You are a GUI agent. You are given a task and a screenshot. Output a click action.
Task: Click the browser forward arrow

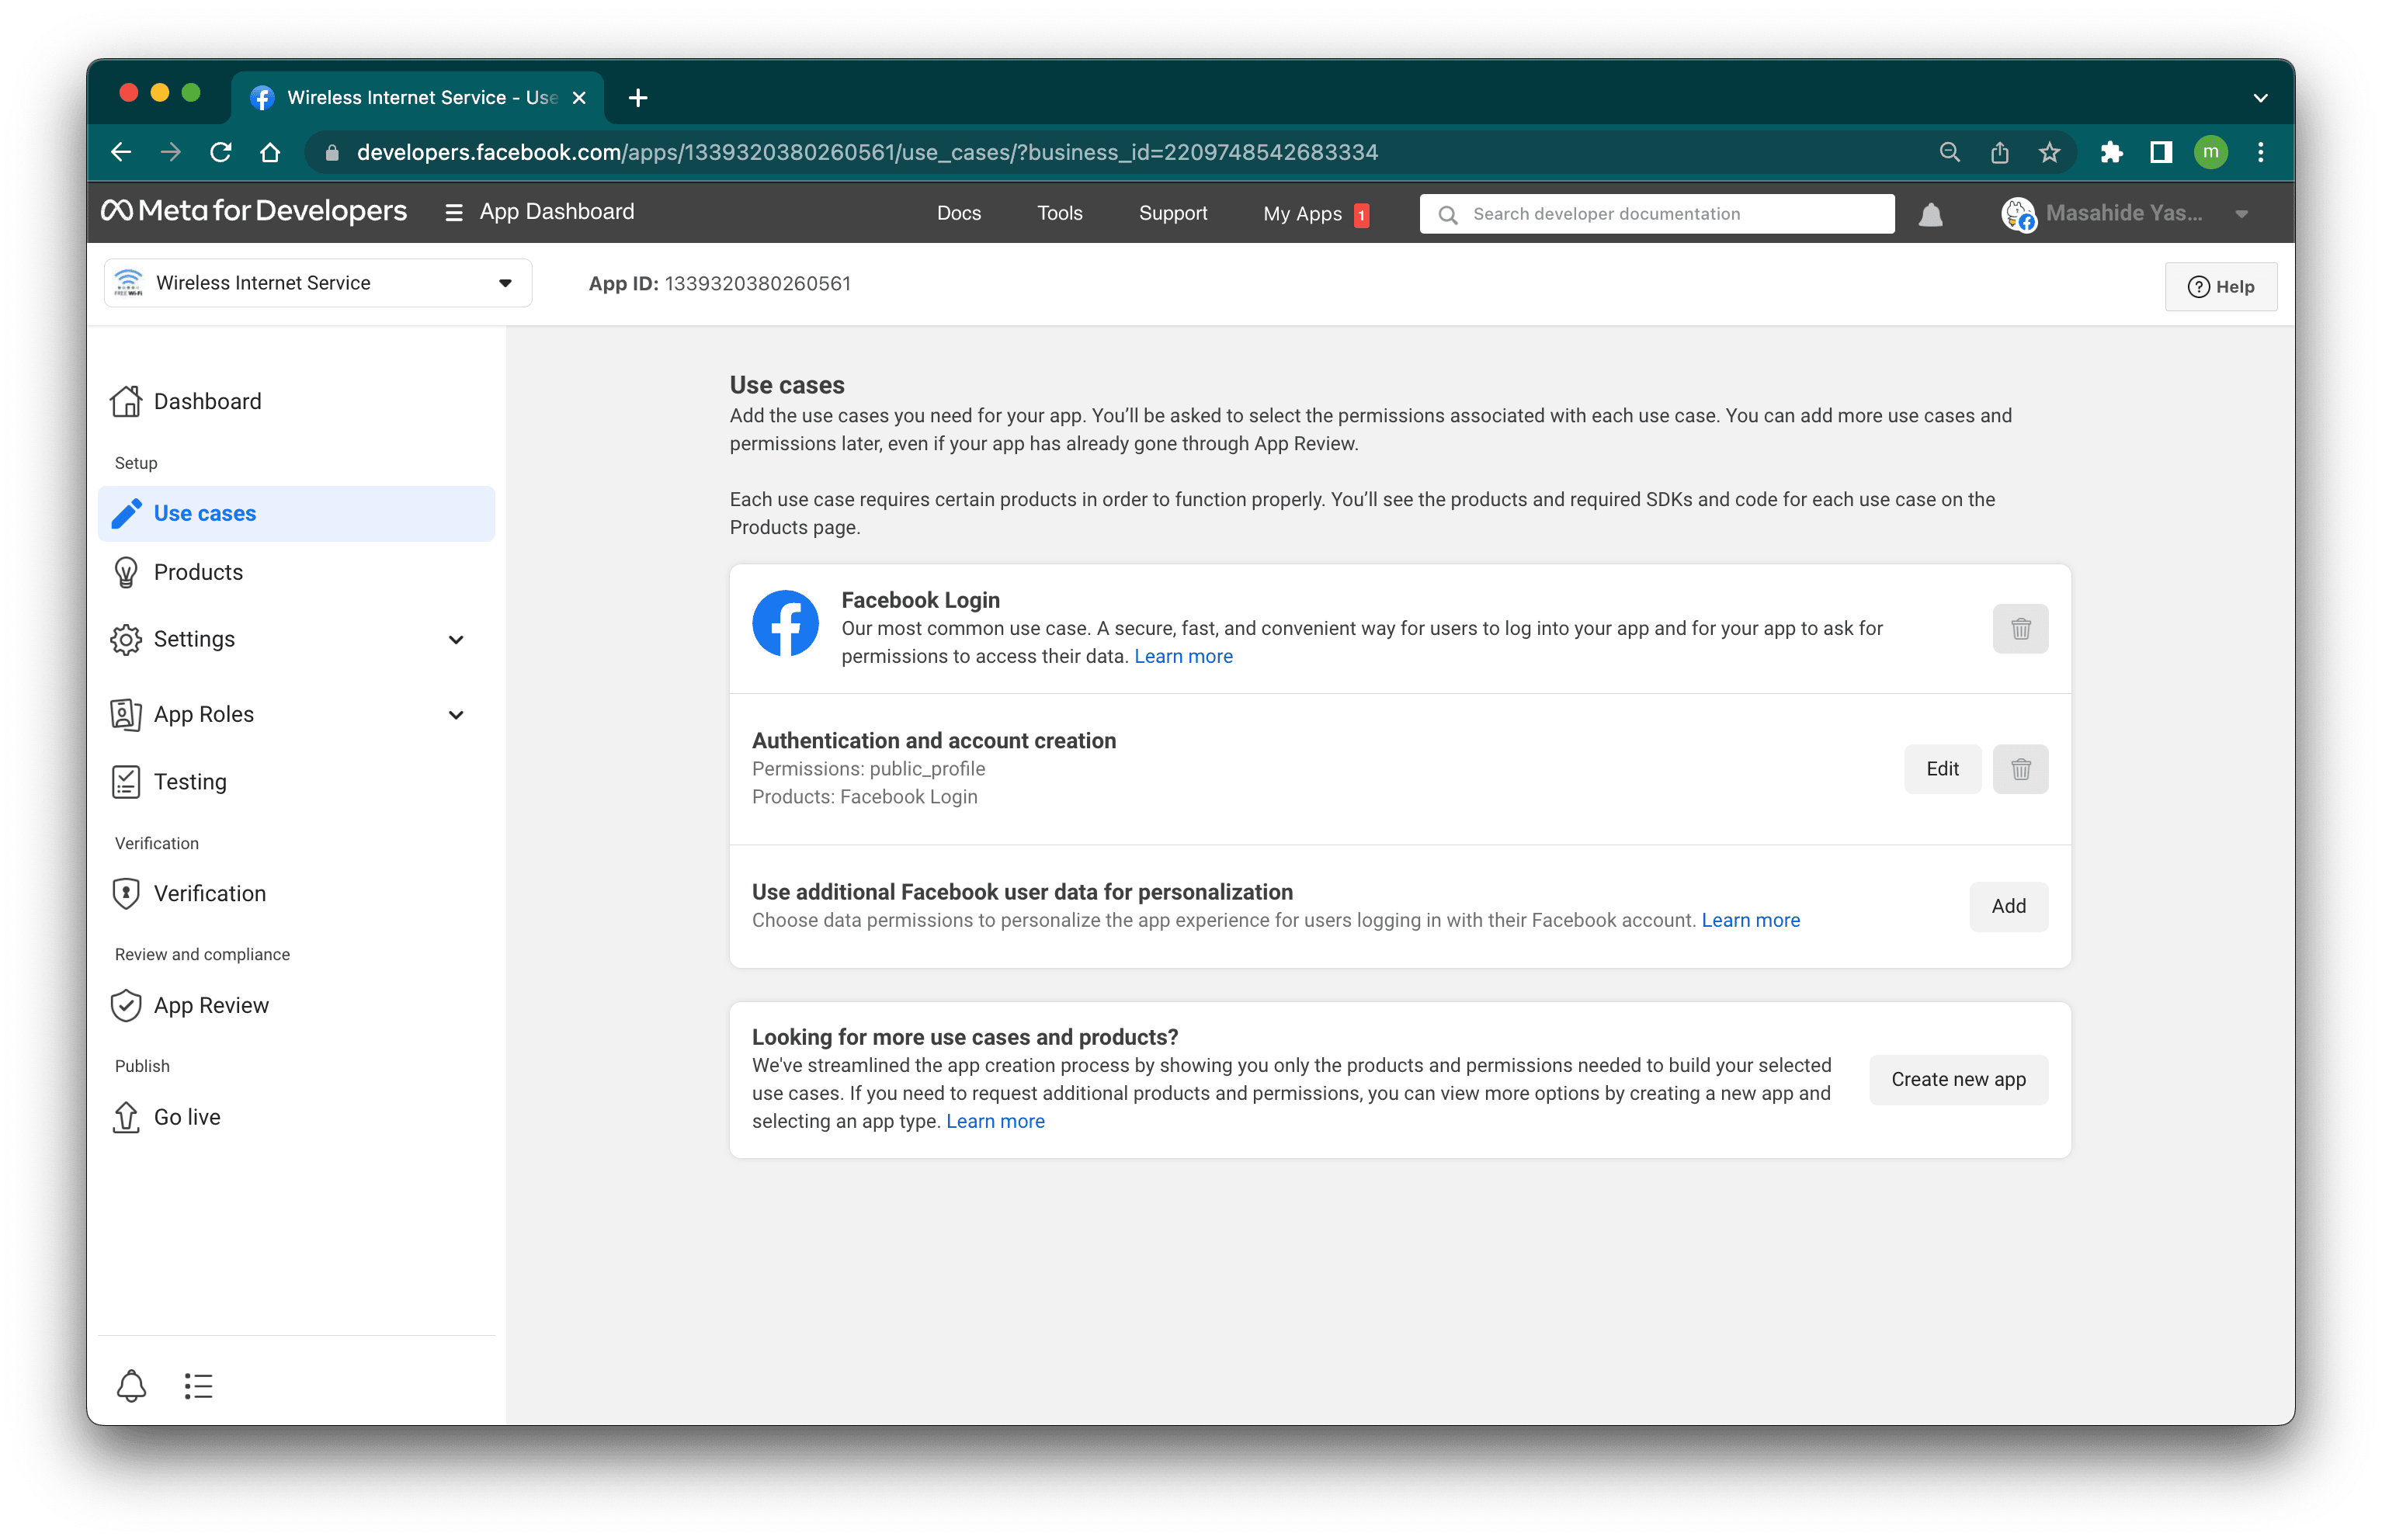(171, 152)
